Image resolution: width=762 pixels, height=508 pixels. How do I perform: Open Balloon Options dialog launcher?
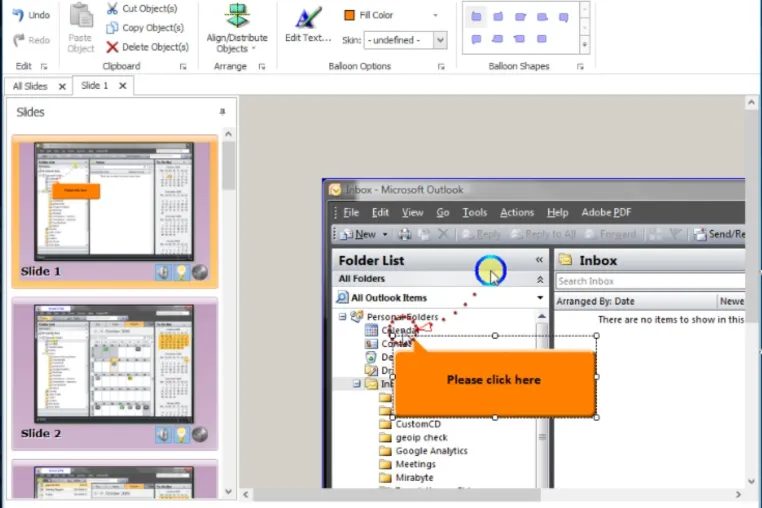click(x=441, y=67)
